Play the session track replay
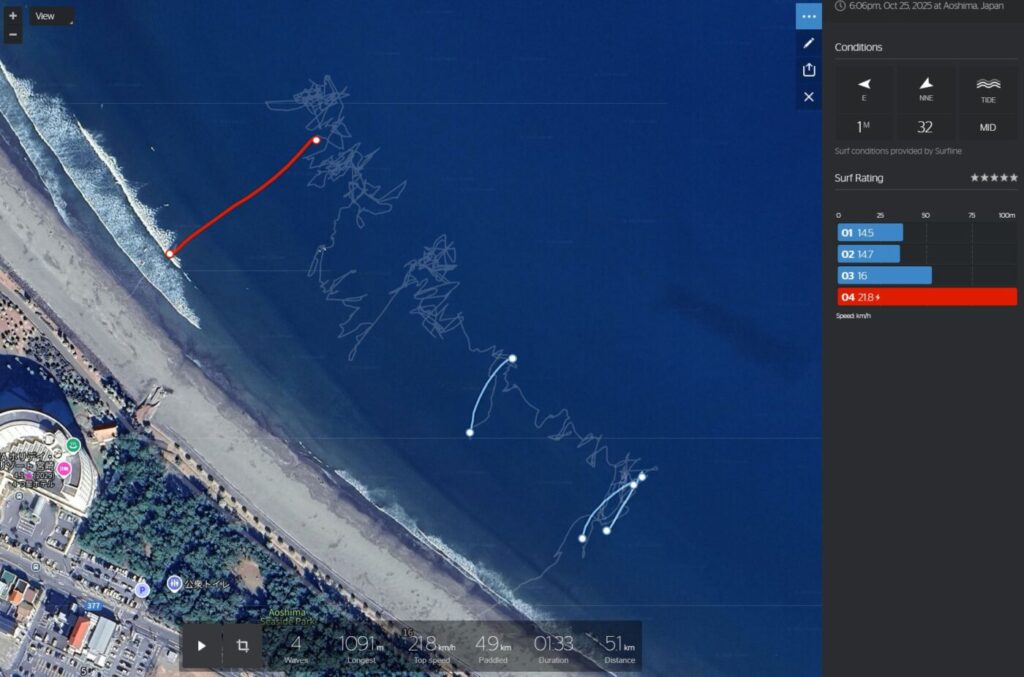Screen dimensions: 1024x677 [201, 646]
